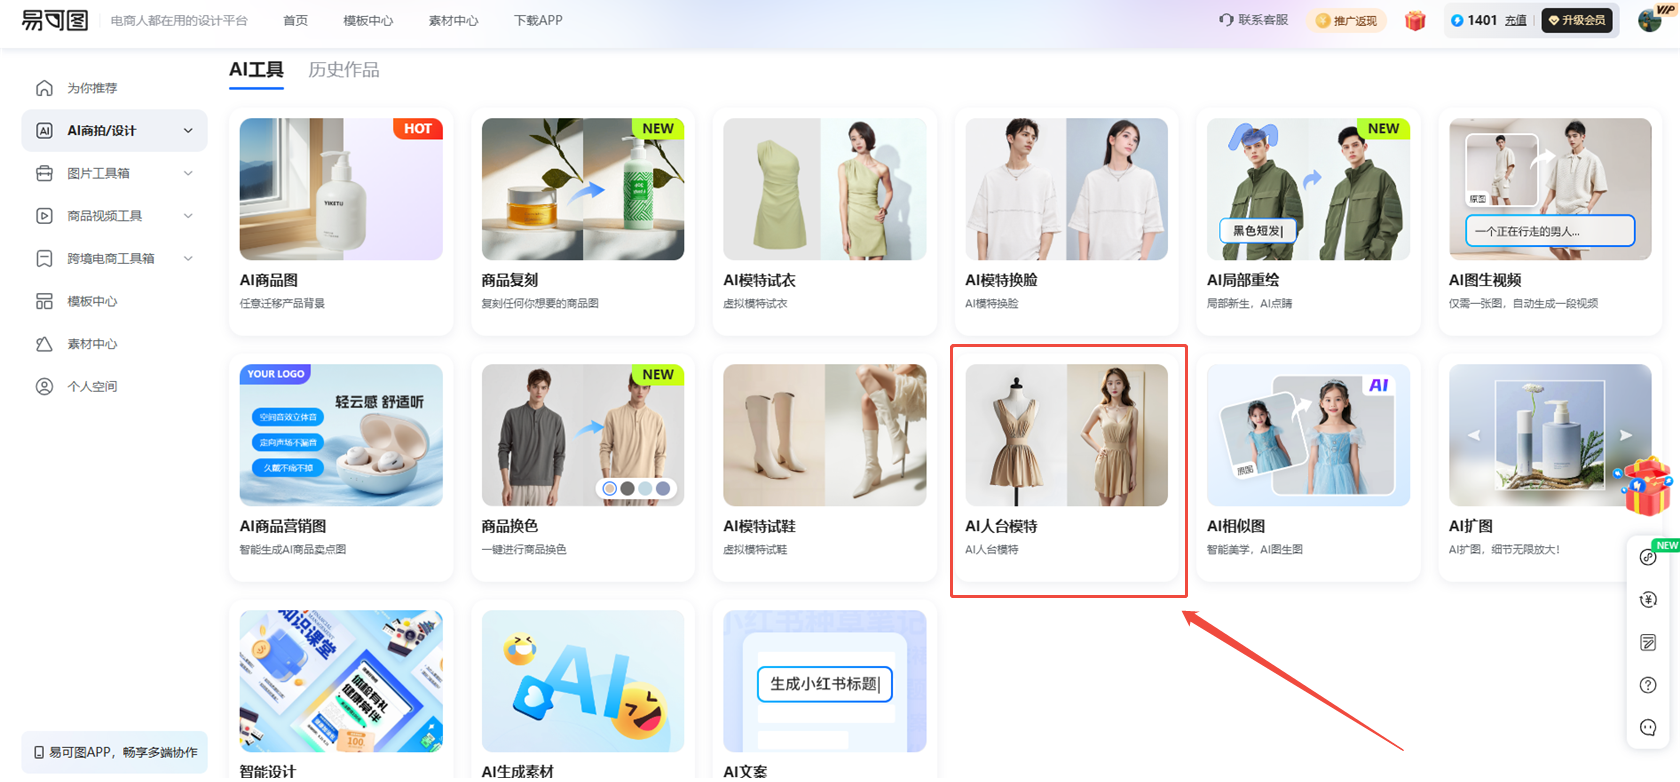Open the AI生成素材 tool card

[x=583, y=691]
